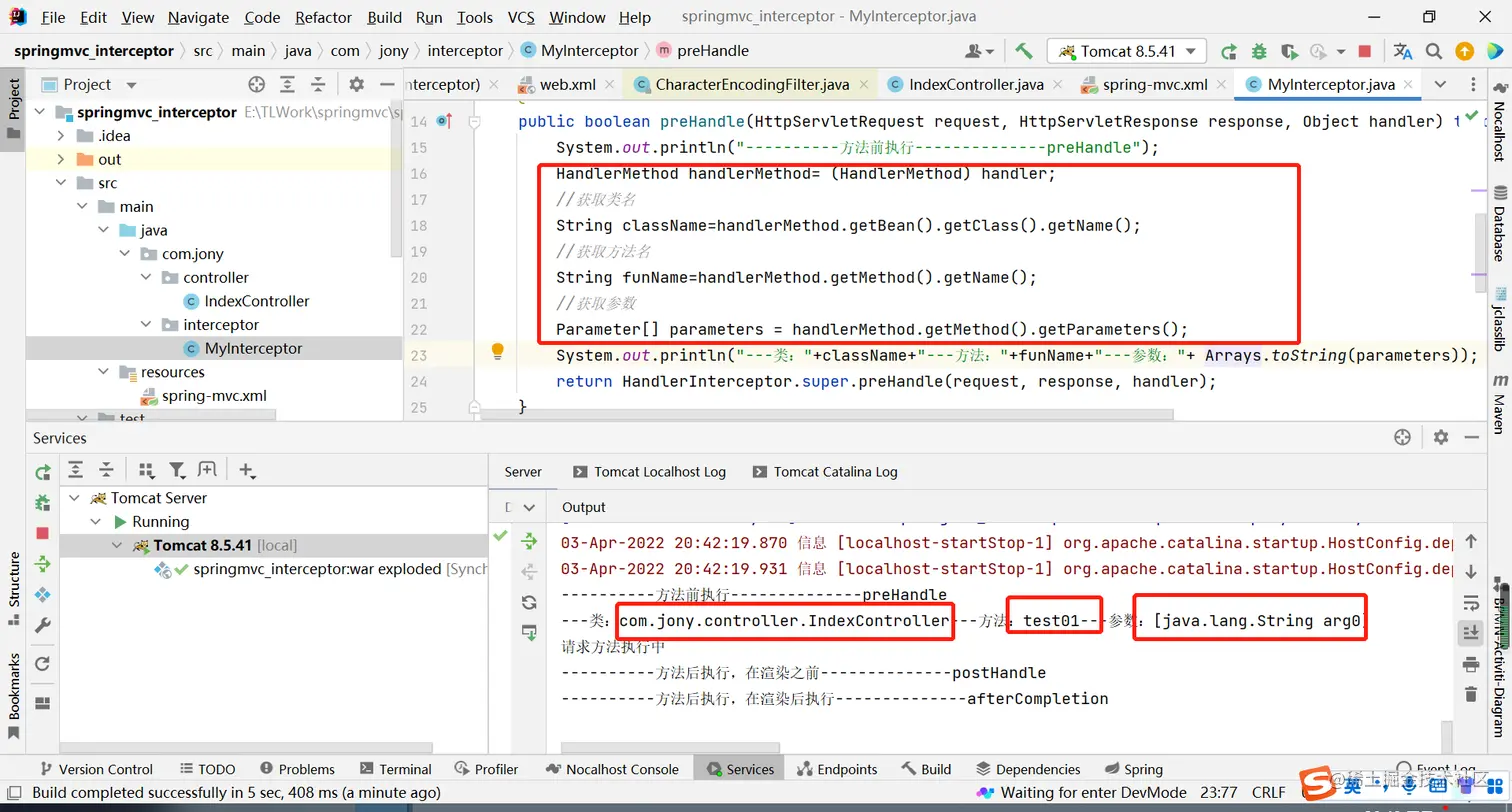This screenshot has width=1512, height=812.
Task: Open the Problems tool window
Action: (x=297, y=769)
